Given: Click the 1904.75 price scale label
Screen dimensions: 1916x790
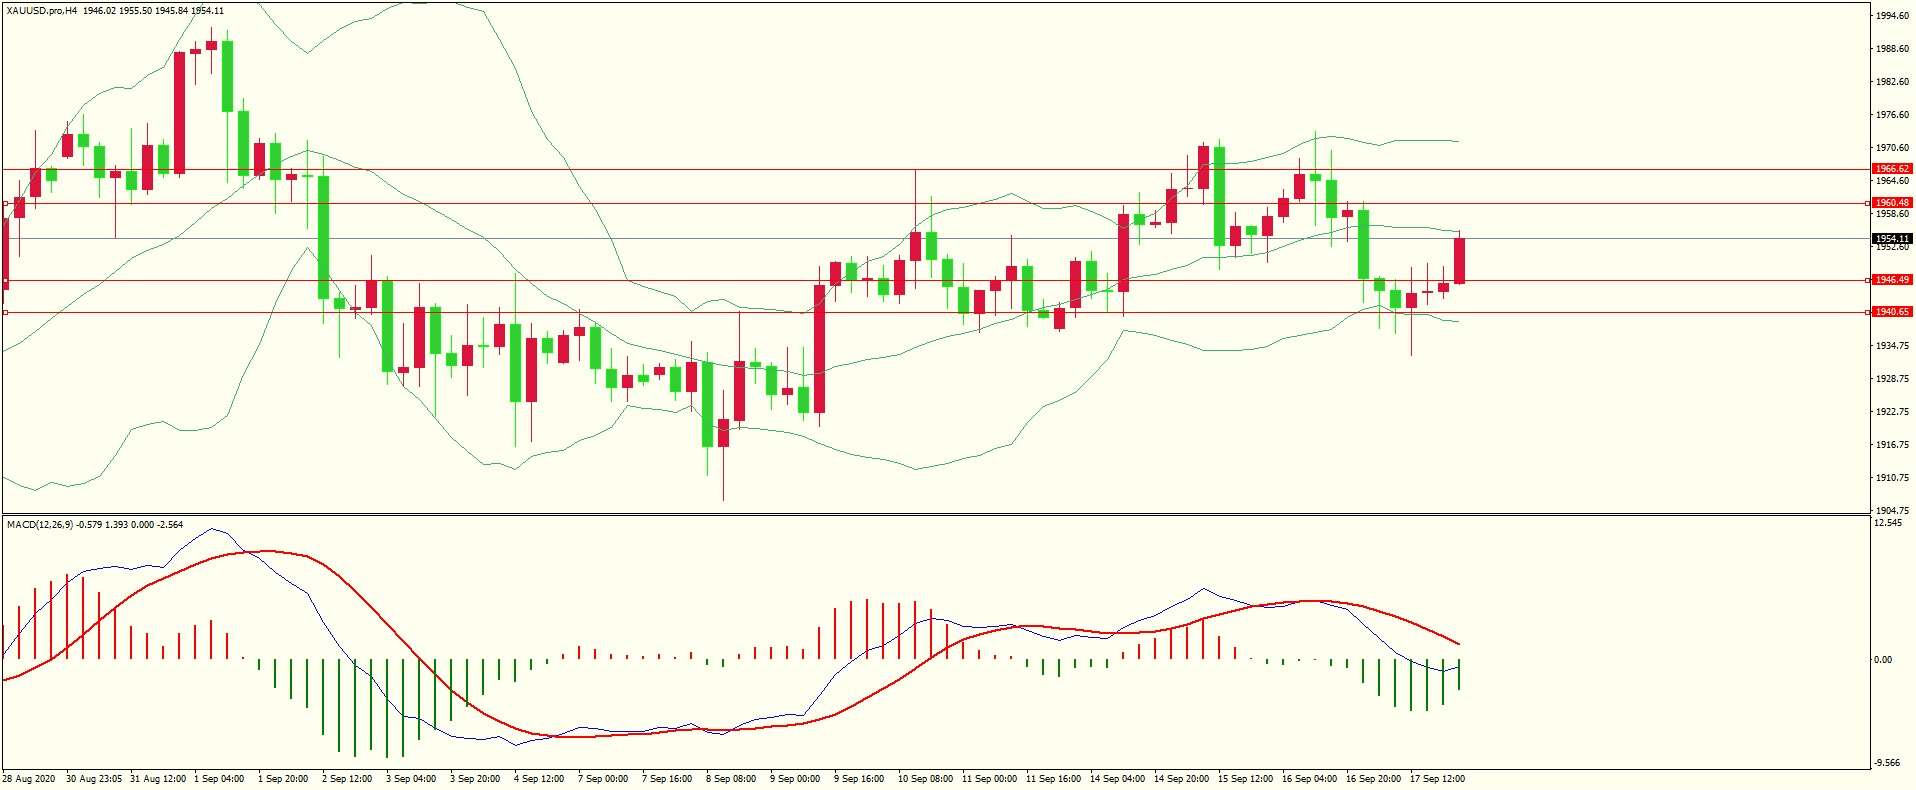Looking at the screenshot, I should click(x=1893, y=510).
